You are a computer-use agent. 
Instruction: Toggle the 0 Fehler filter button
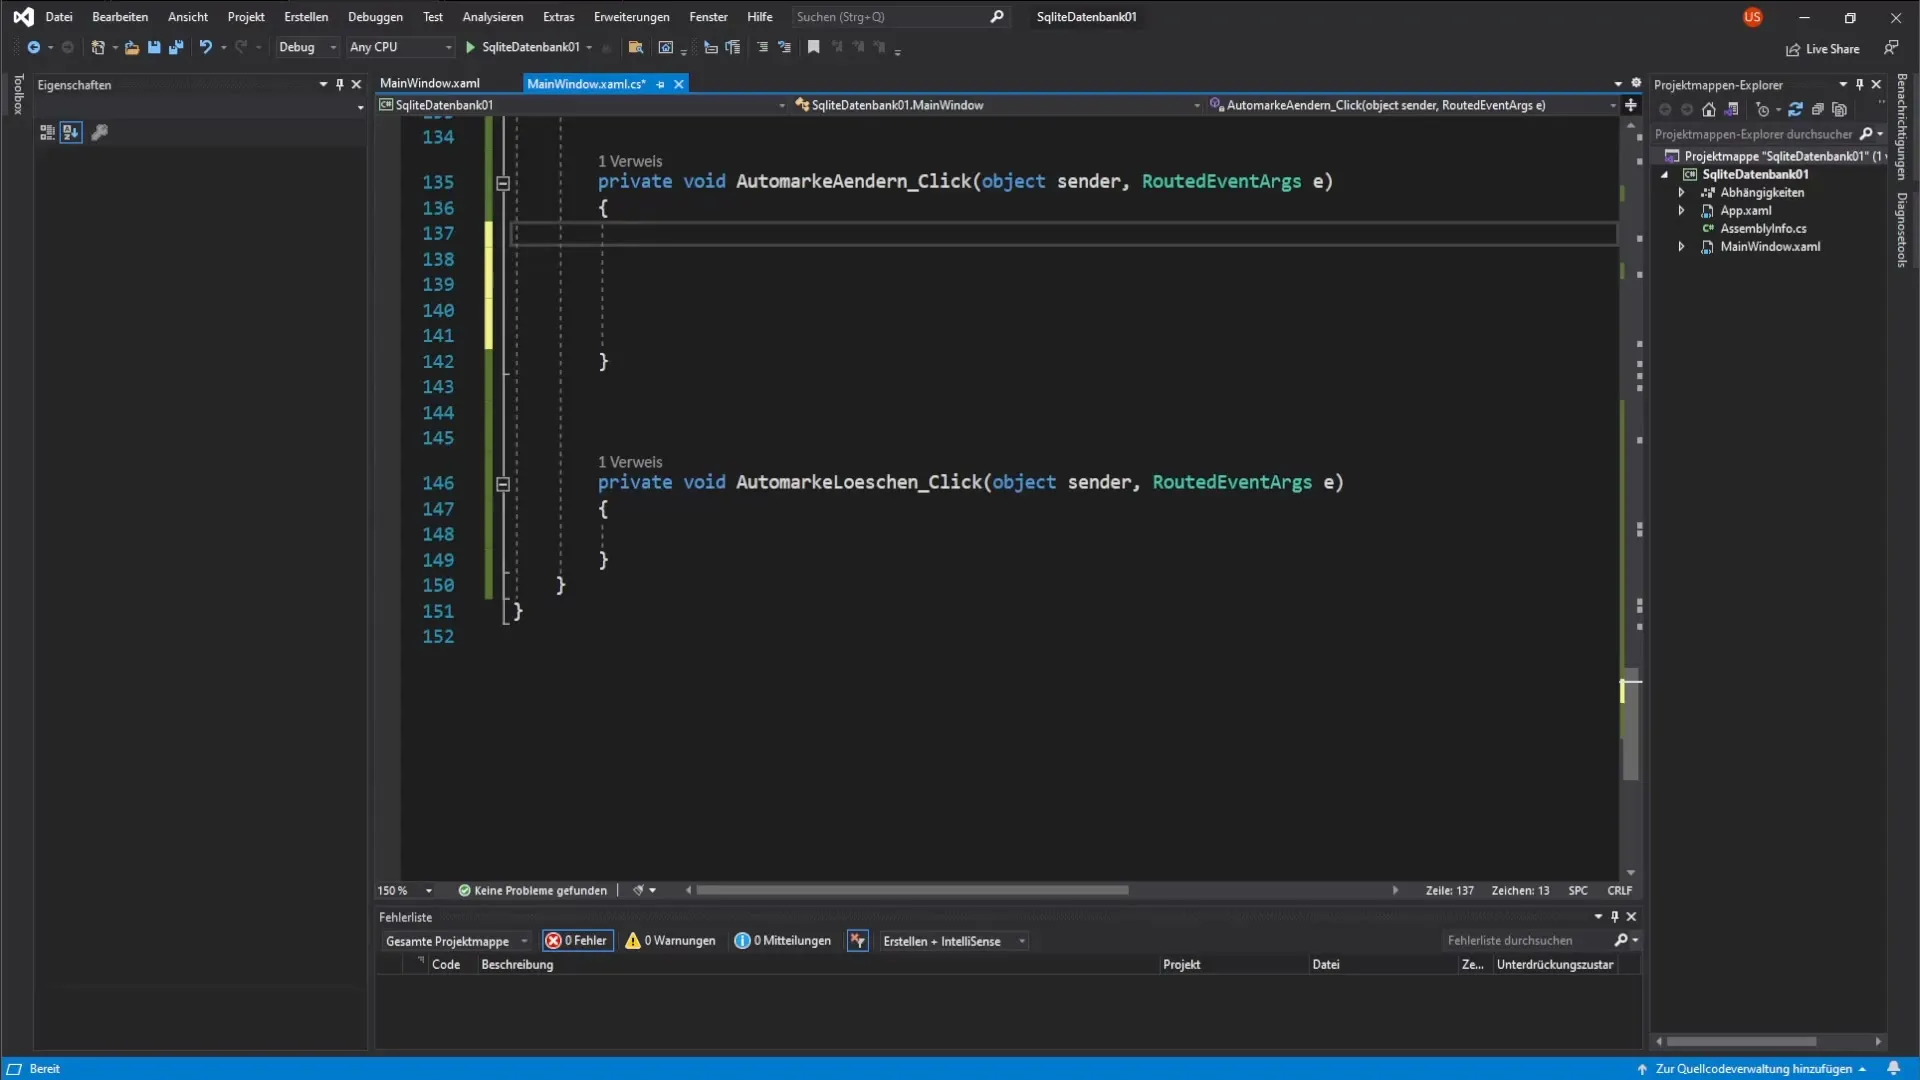coord(578,941)
